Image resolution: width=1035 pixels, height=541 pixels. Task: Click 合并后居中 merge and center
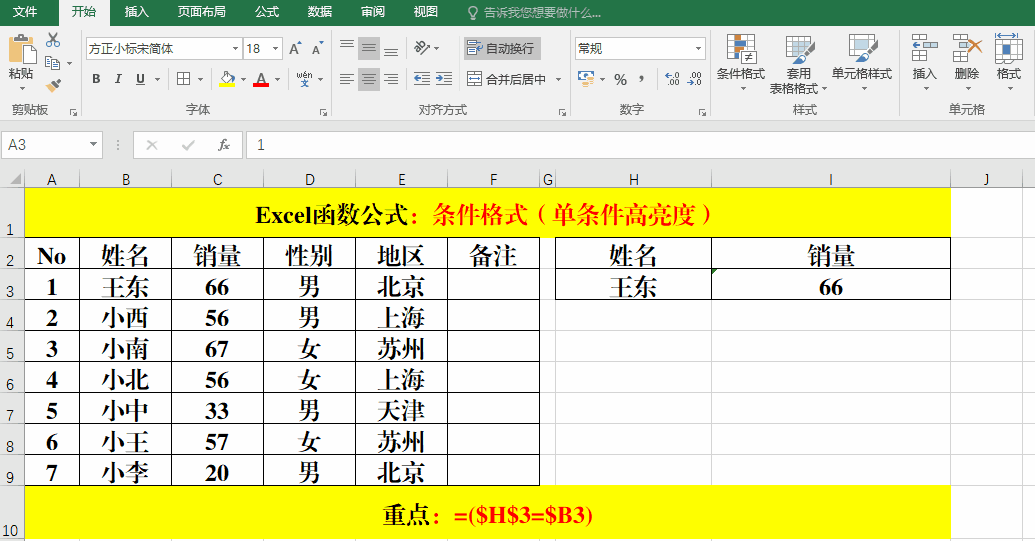point(507,79)
